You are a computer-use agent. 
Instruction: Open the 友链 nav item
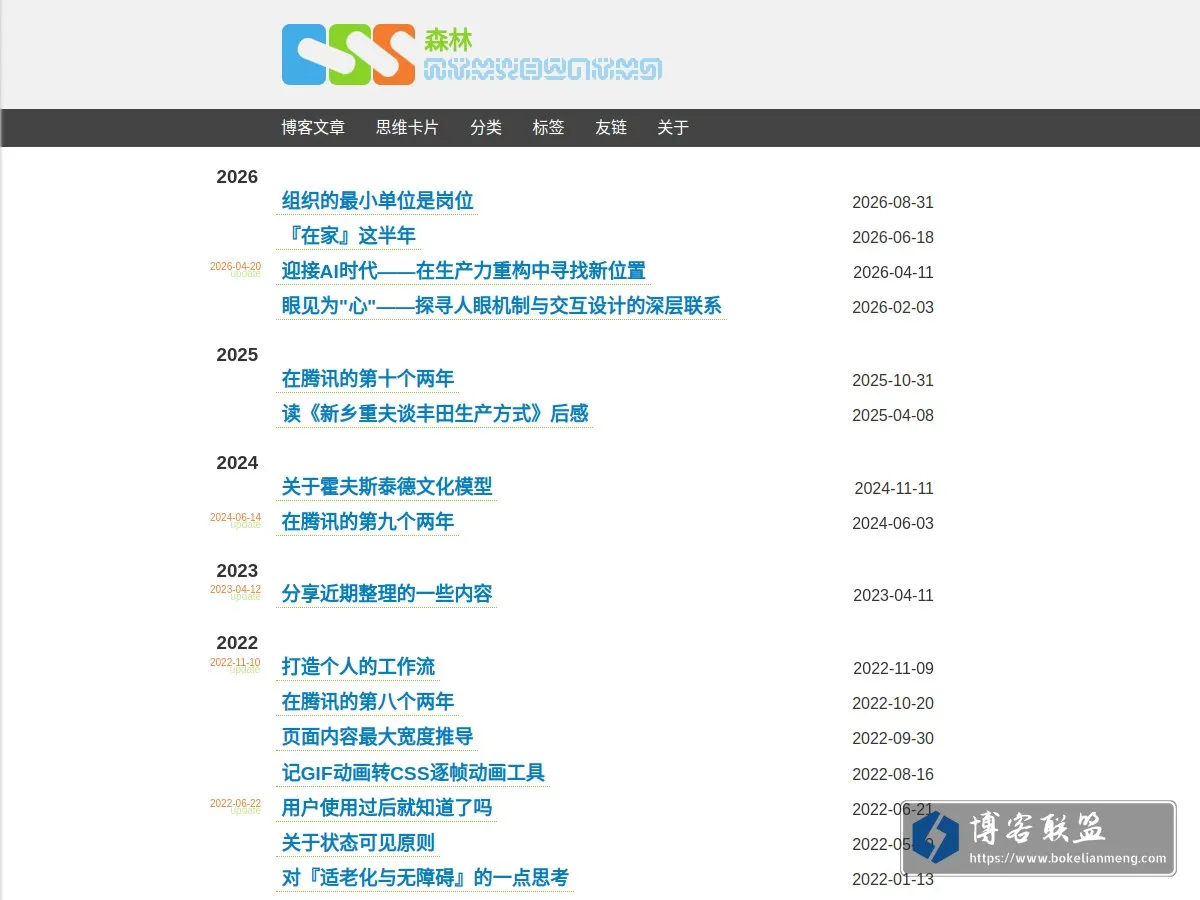point(611,128)
